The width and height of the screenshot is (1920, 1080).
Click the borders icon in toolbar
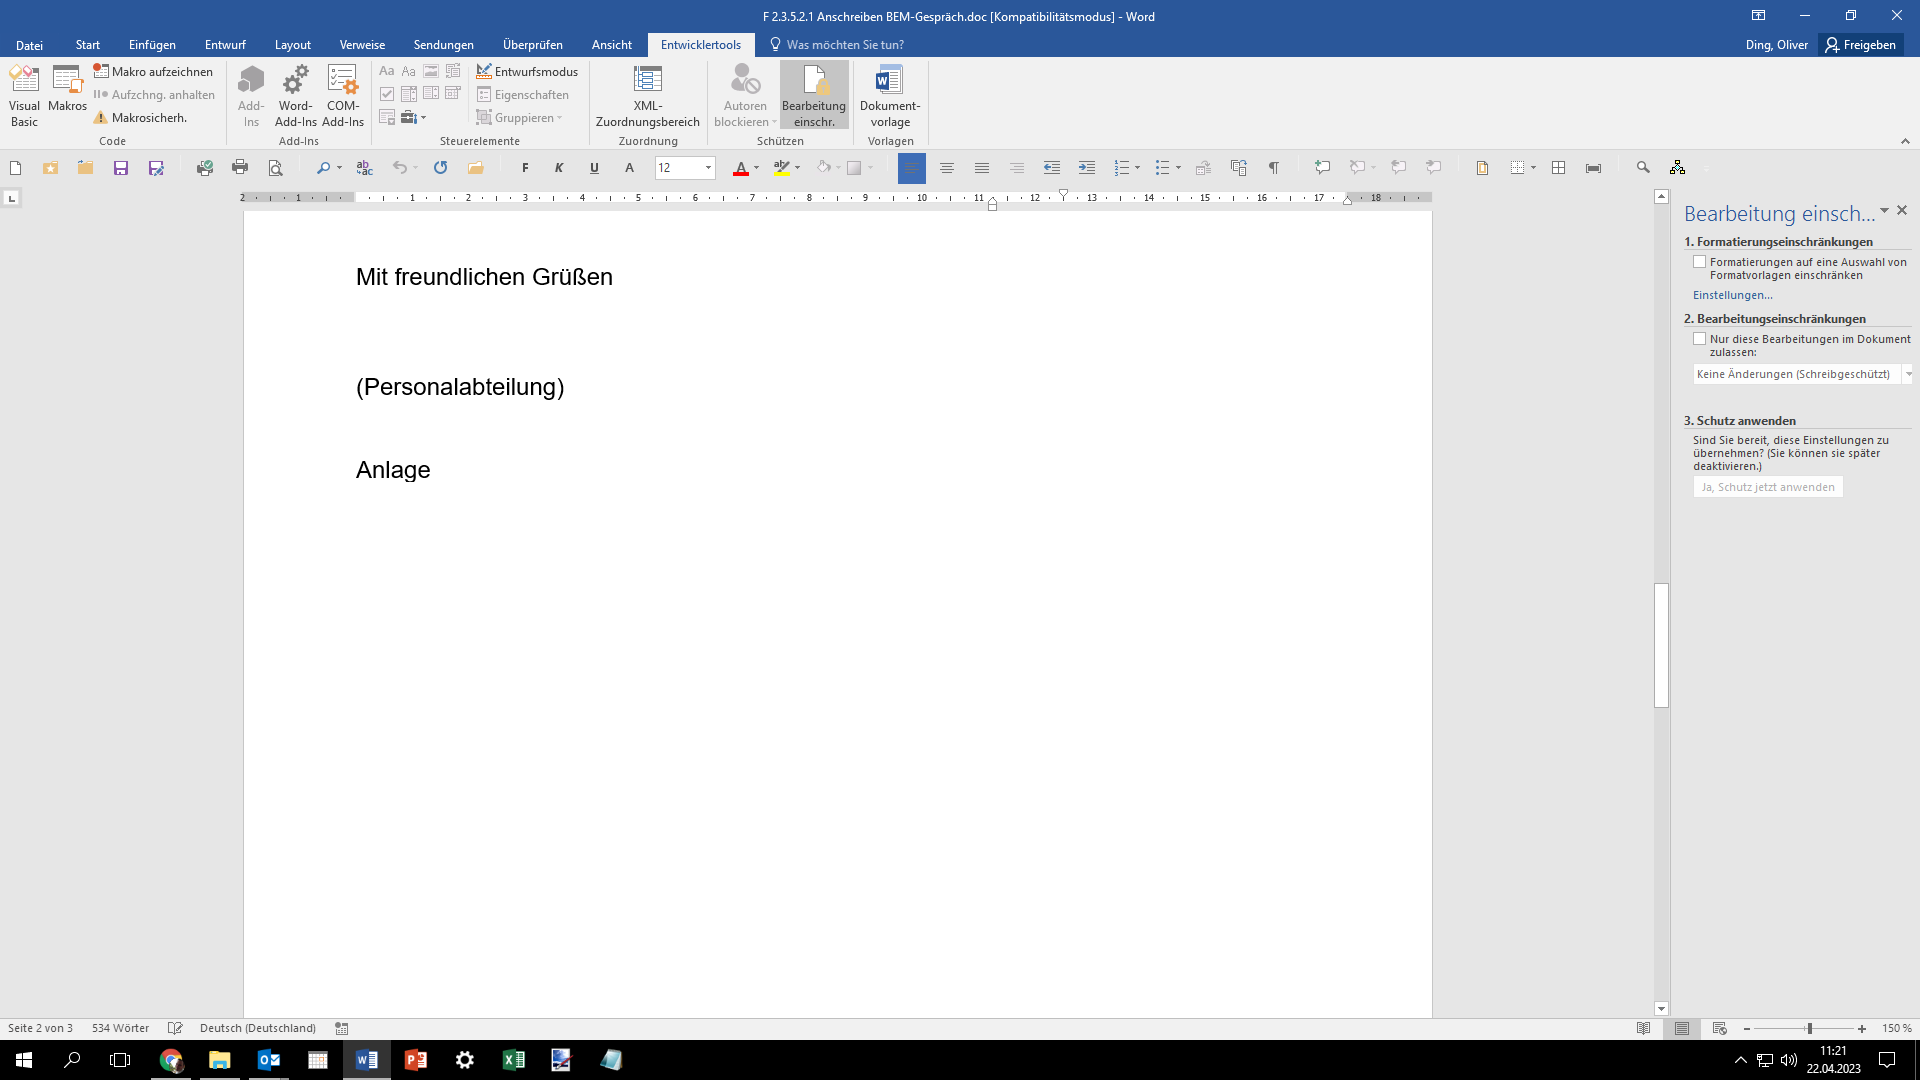point(1518,168)
